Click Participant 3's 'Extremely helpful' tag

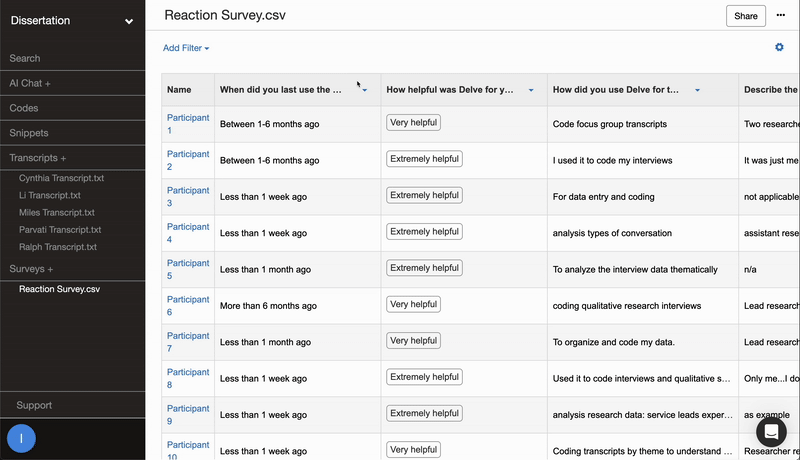(x=424, y=195)
